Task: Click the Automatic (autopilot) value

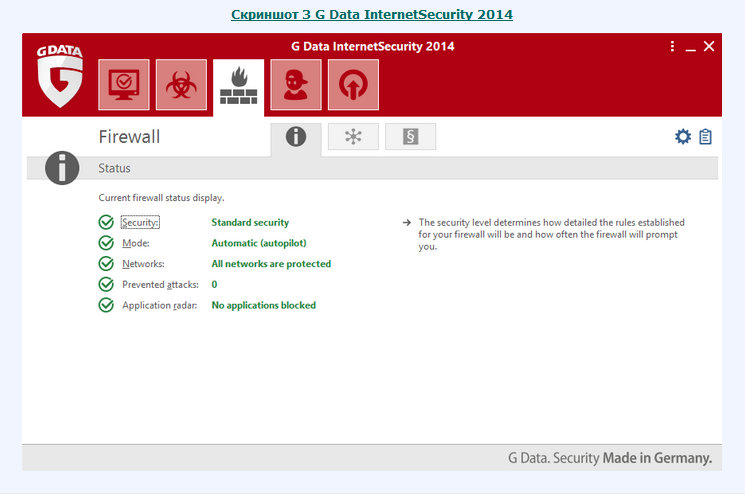Action: pyautogui.click(x=259, y=243)
